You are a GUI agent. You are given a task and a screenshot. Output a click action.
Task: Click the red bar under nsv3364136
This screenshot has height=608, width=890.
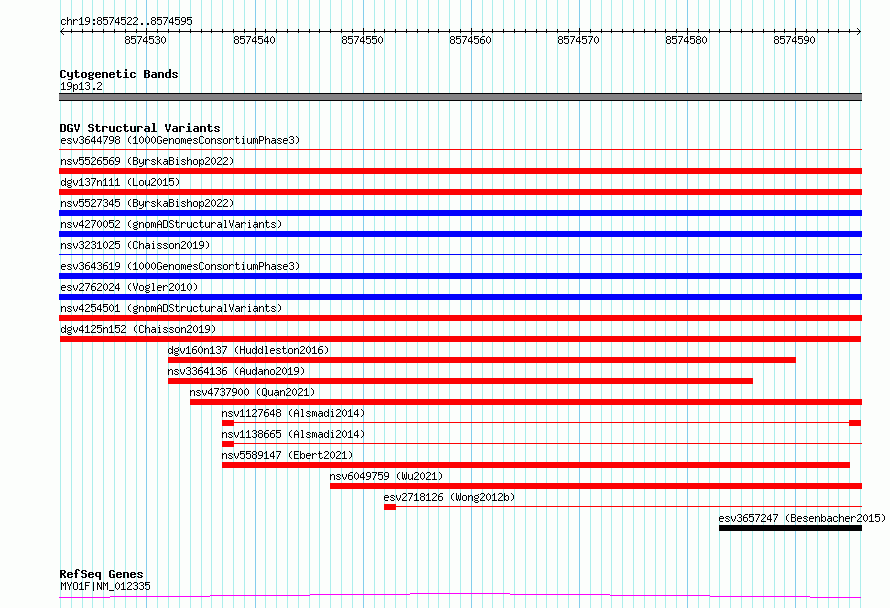point(460,381)
